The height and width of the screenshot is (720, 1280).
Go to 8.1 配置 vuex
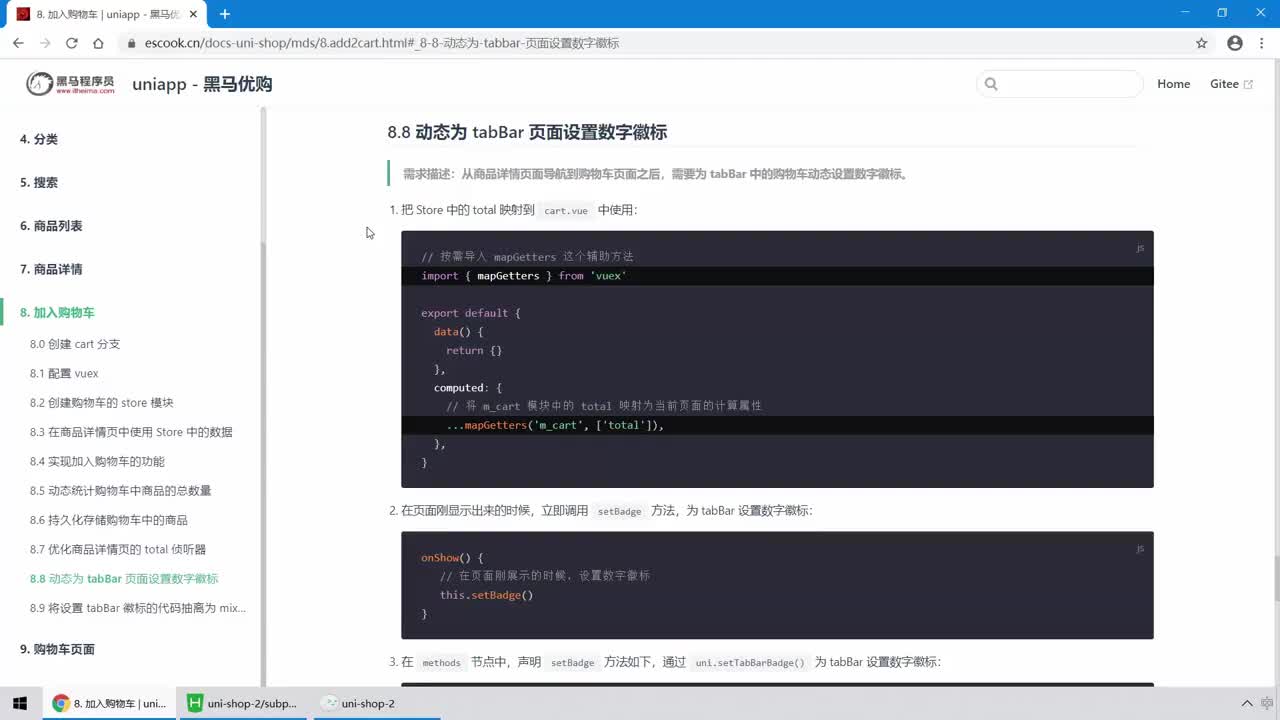click(64, 373)
